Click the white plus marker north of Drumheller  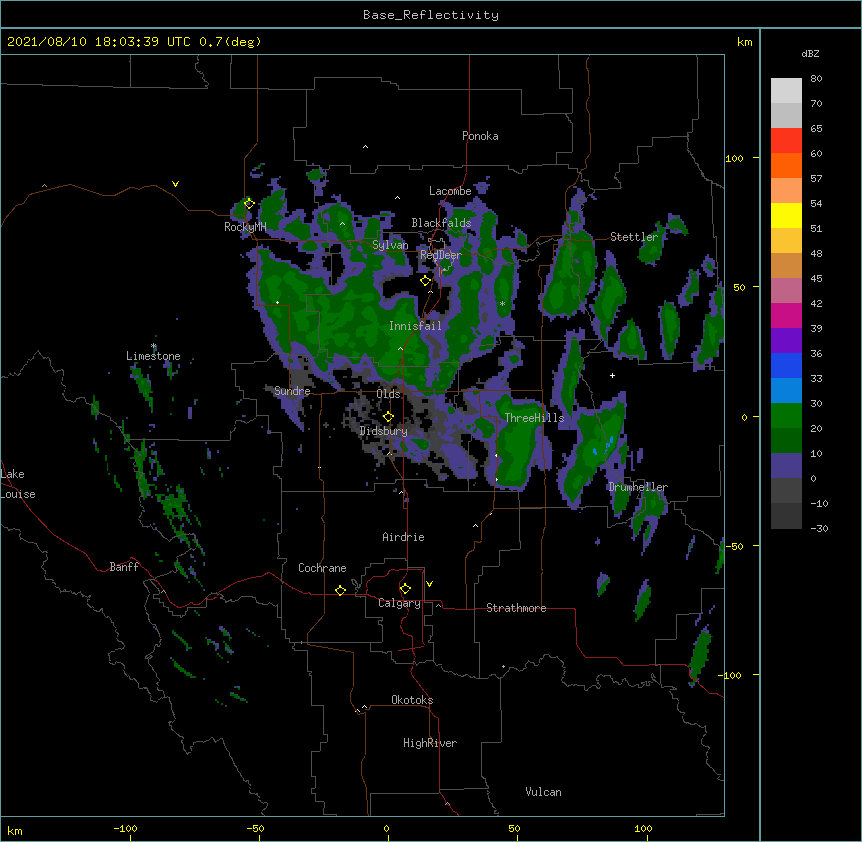612,375
